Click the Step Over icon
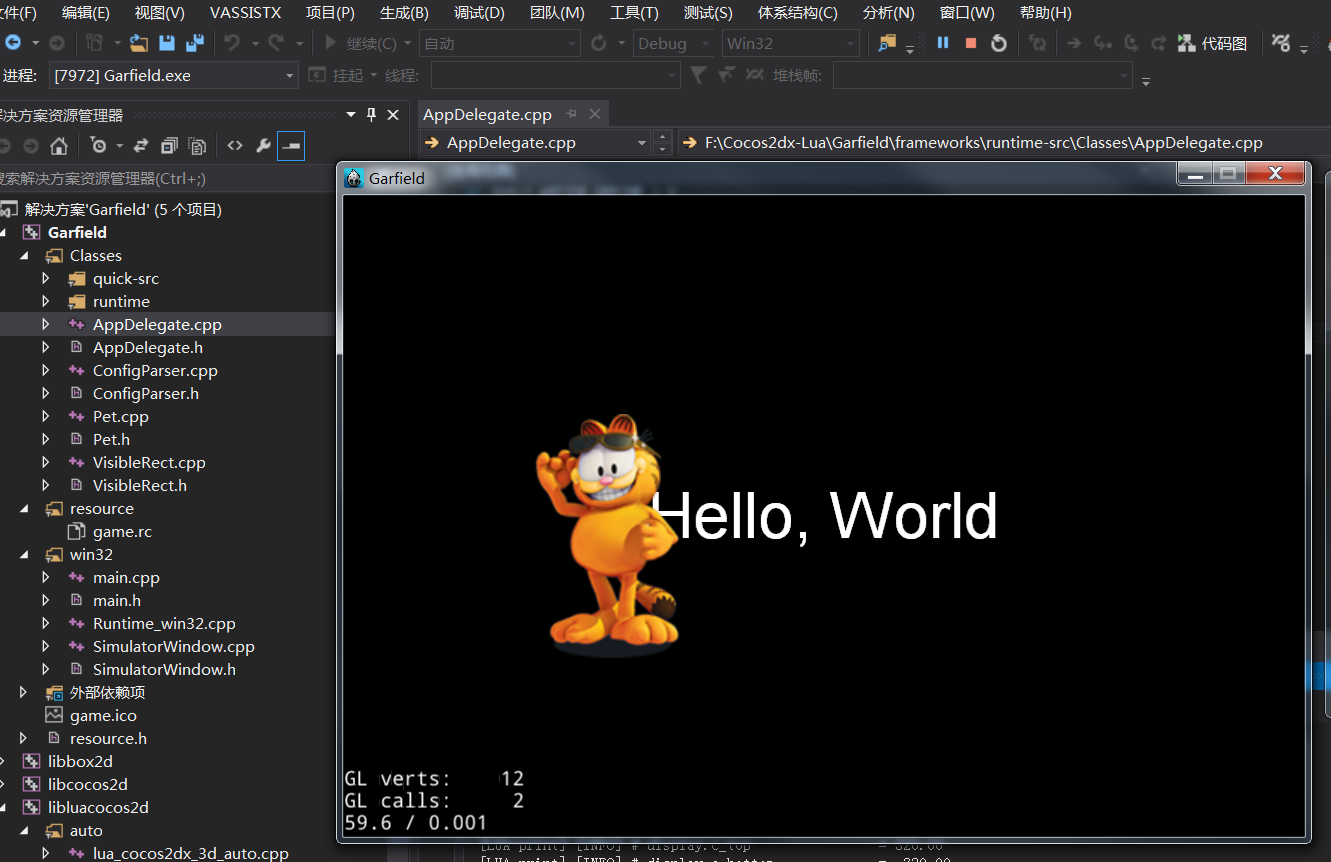 pyautogui.click(x=1131, y=43)
